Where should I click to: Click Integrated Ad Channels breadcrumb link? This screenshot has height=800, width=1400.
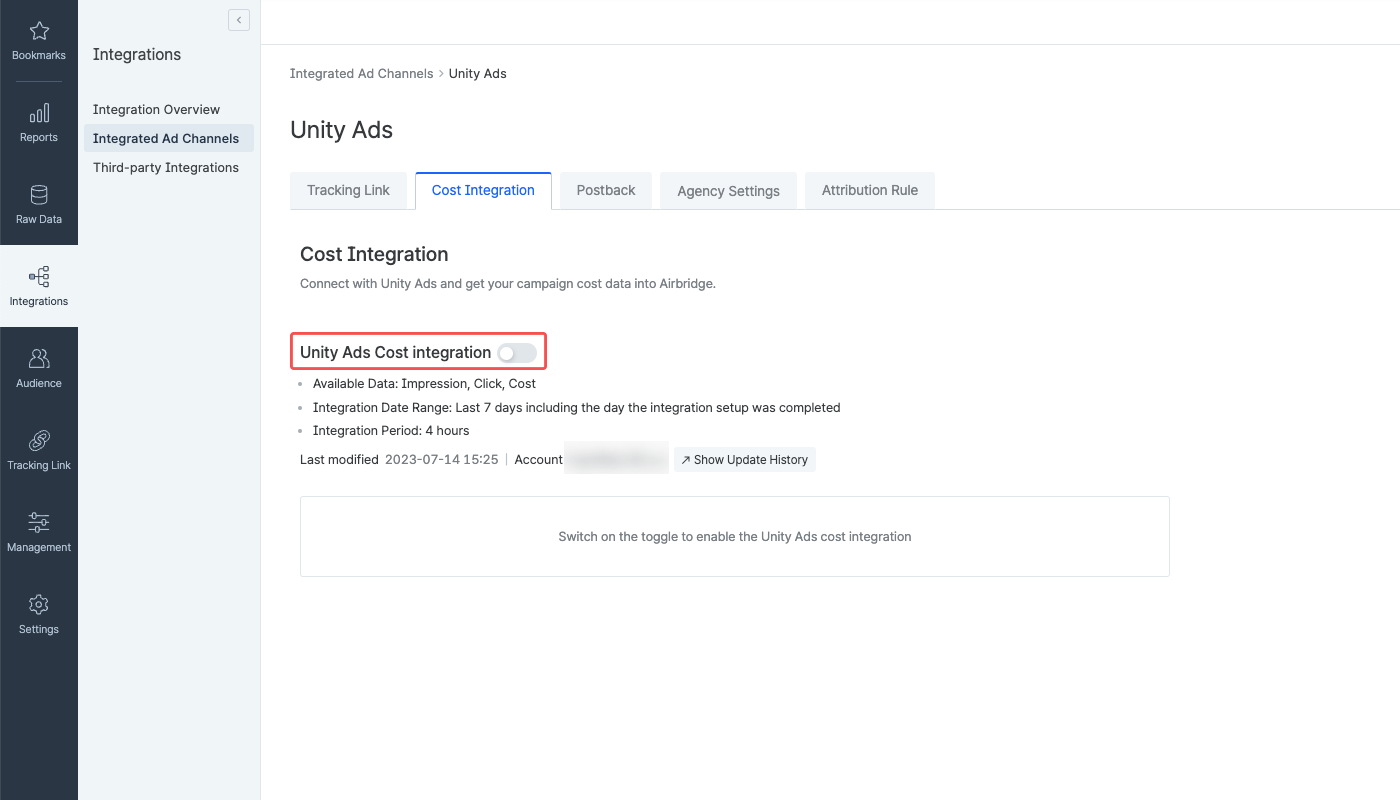pyautogui.click(x=361, y=74)
